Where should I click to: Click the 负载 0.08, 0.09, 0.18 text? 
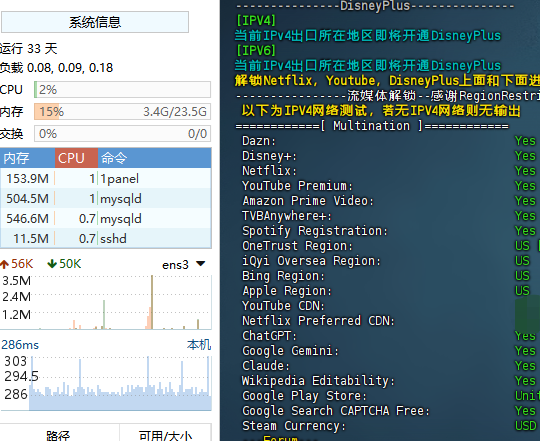56,67
